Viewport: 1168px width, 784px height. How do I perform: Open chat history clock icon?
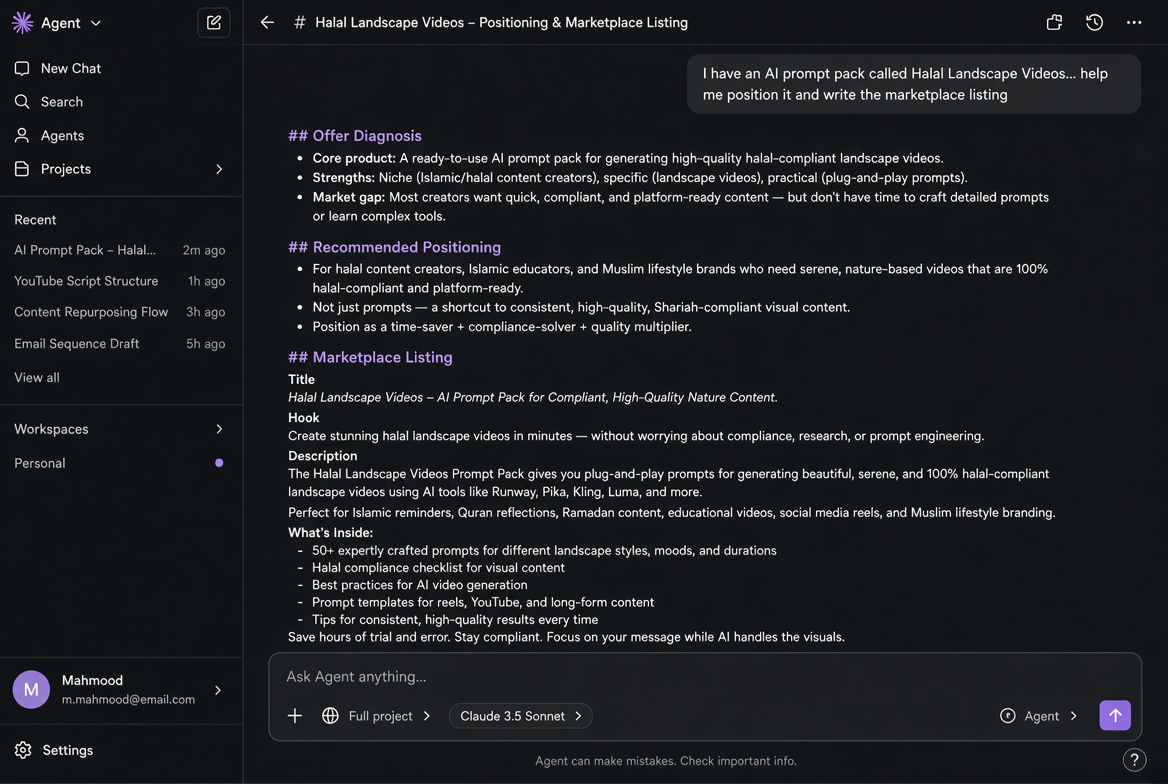pos(1094,22)
